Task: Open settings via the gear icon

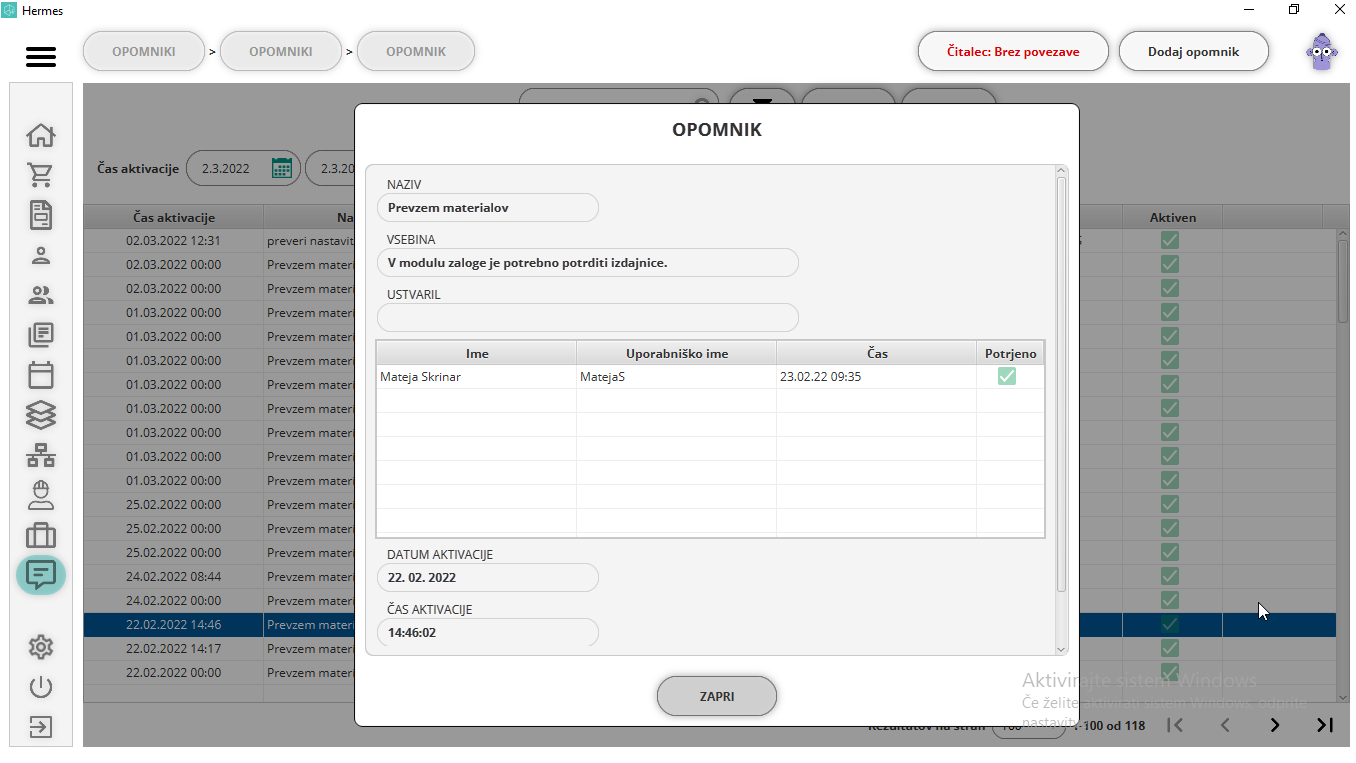Action: (41, 647)
